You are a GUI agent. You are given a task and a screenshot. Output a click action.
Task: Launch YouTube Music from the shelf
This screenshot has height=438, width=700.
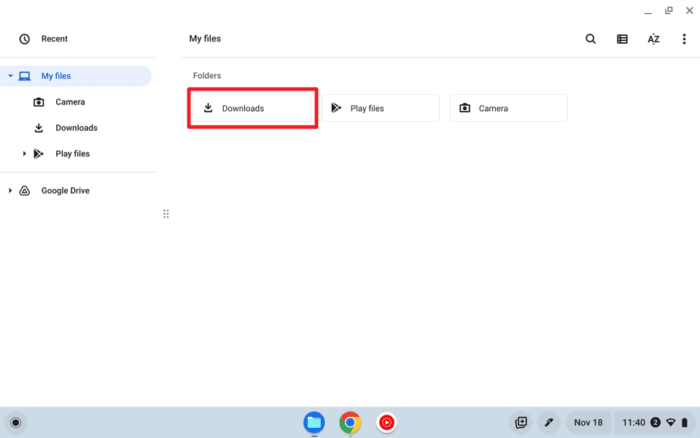(x=387, y=422)
